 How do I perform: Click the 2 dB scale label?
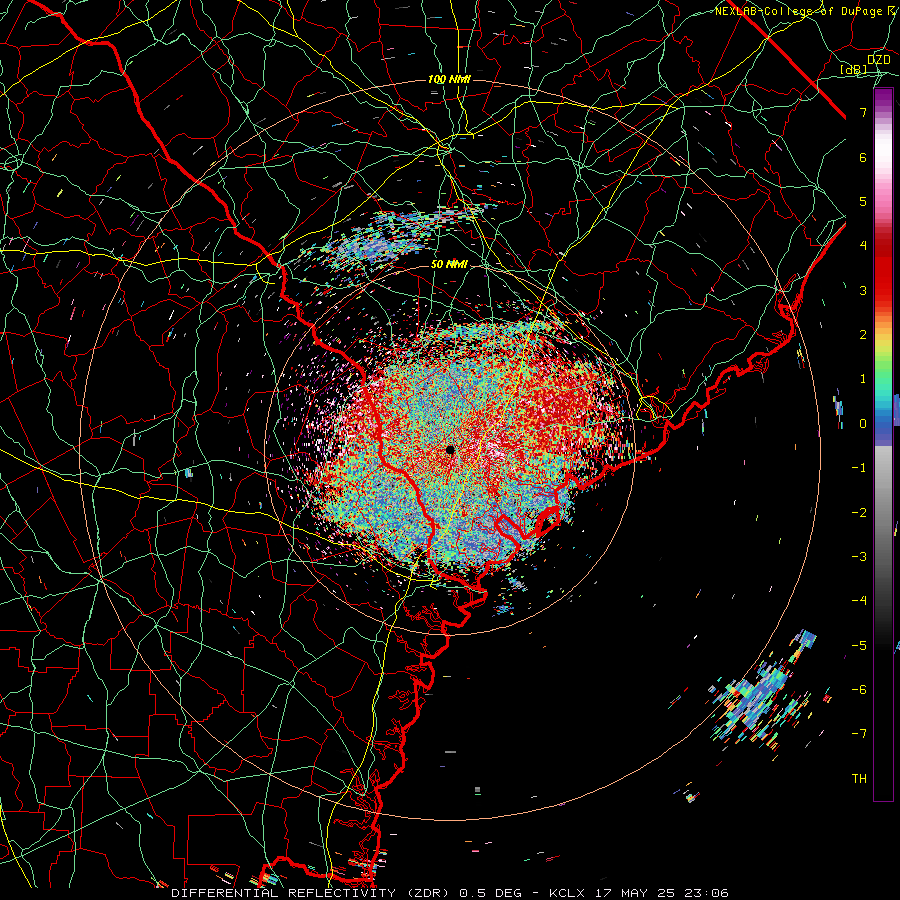click(863, 335)
